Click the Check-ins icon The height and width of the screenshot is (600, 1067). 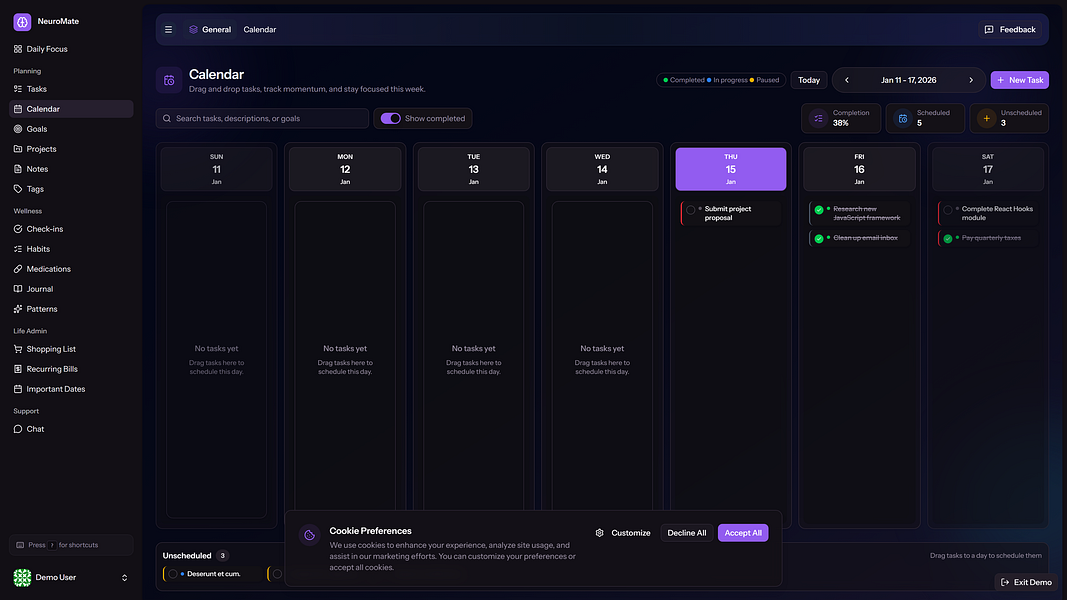tap(18, 229)
